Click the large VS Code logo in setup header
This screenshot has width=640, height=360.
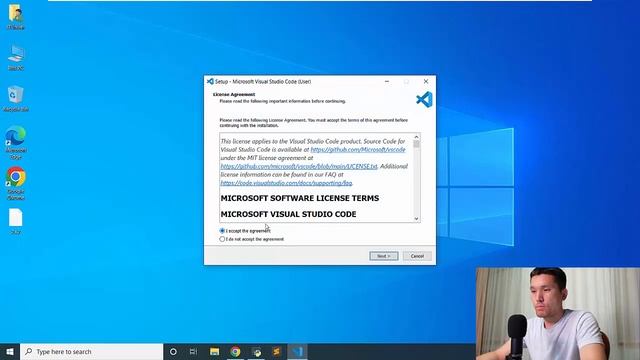coord(424,100)
